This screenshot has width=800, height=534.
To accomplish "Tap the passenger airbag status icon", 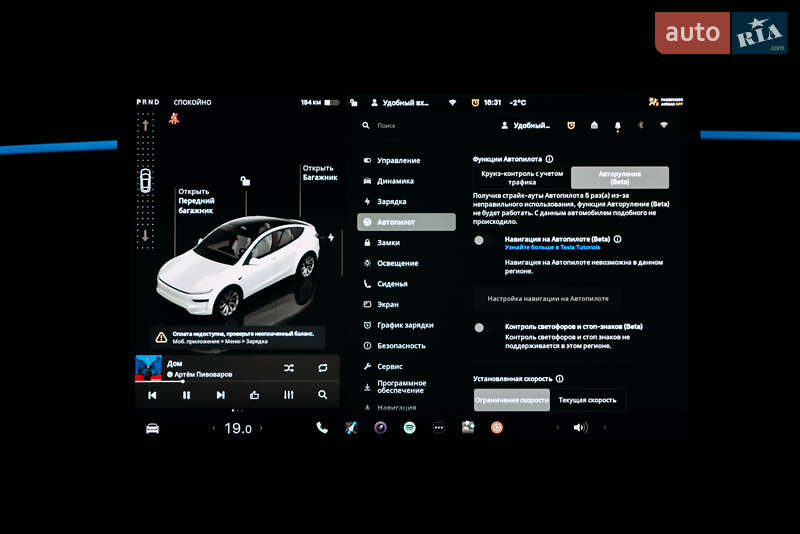I will pos(666,102).
